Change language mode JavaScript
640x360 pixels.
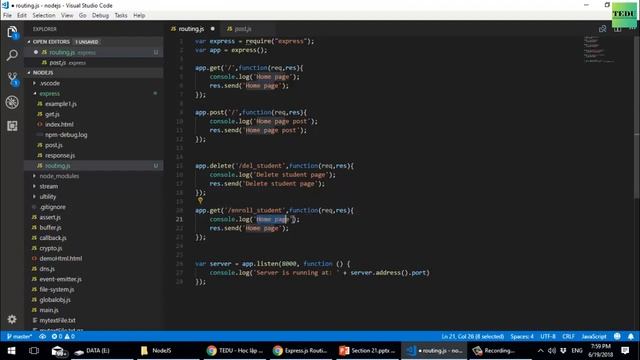click(594, 336)
